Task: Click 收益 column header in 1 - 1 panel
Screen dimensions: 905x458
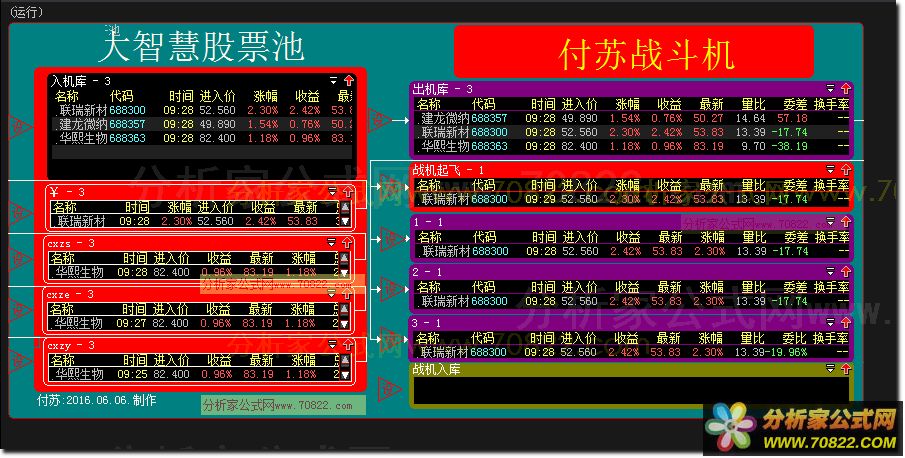Action: [628, 237]
